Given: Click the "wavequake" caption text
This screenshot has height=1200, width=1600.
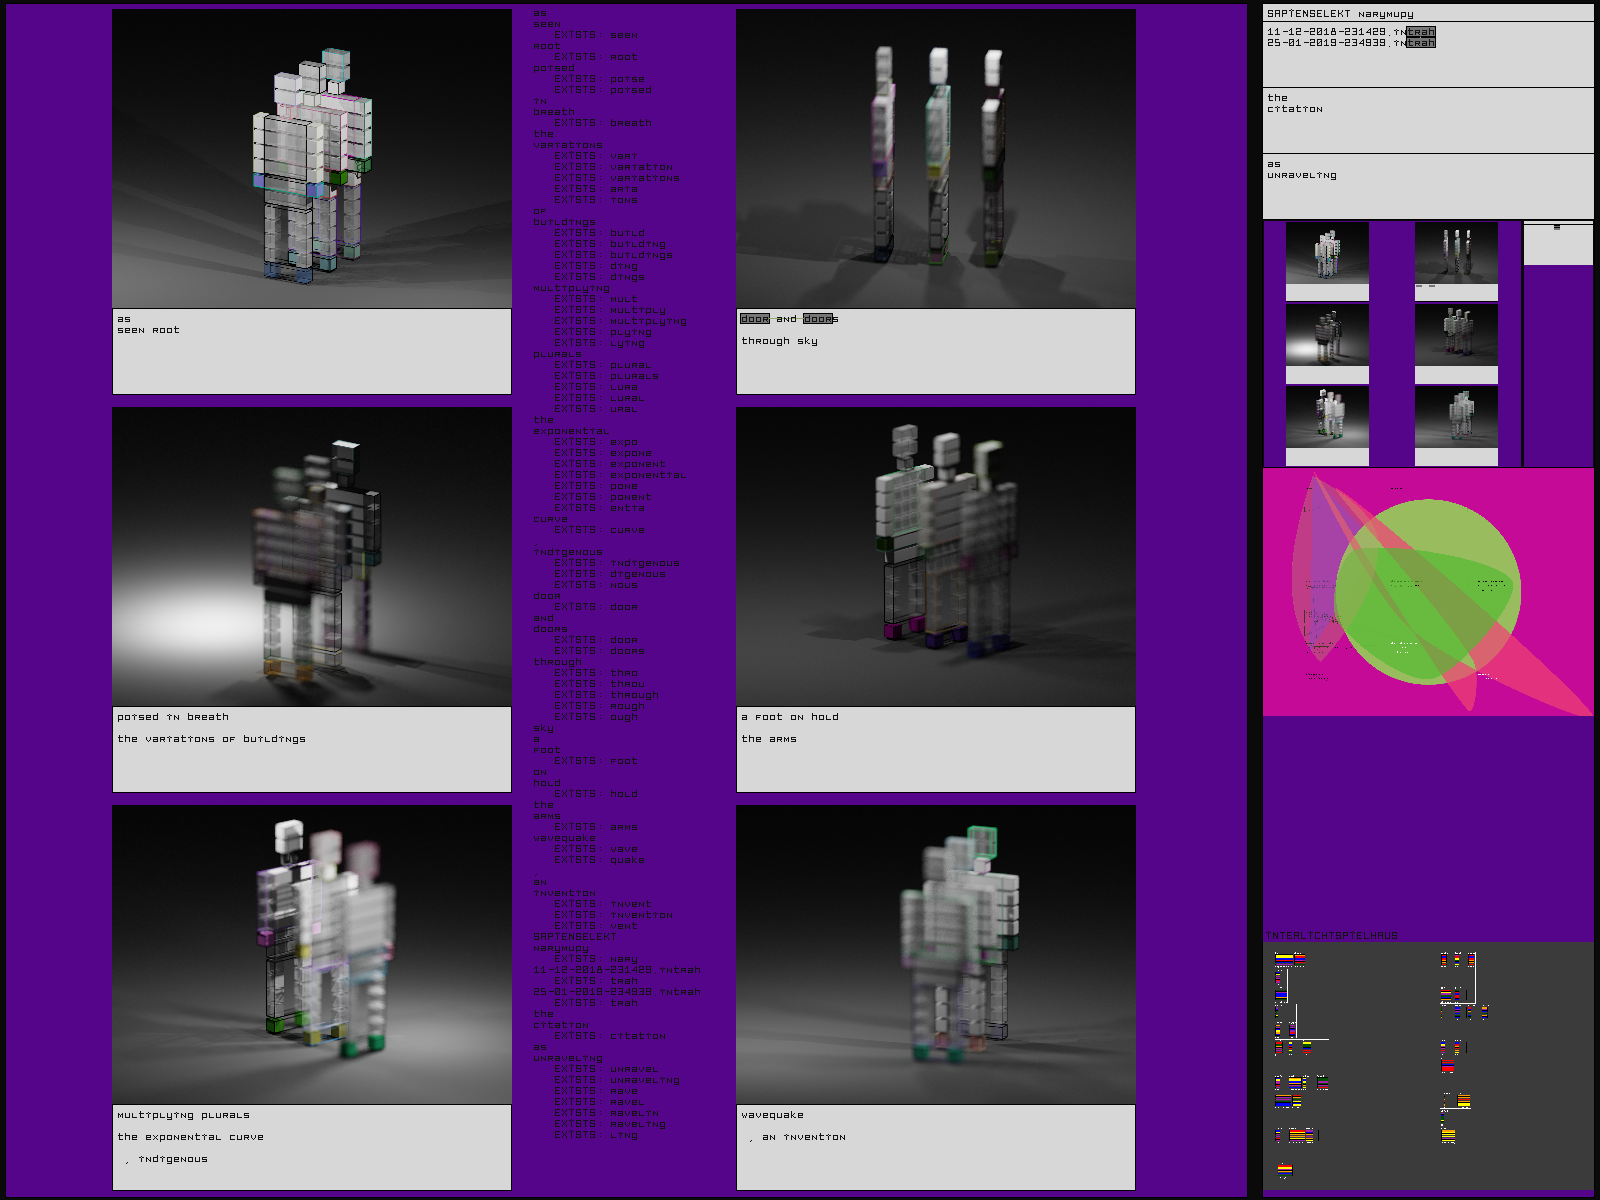Looking at the screenshot, I should click(772, 1115).
